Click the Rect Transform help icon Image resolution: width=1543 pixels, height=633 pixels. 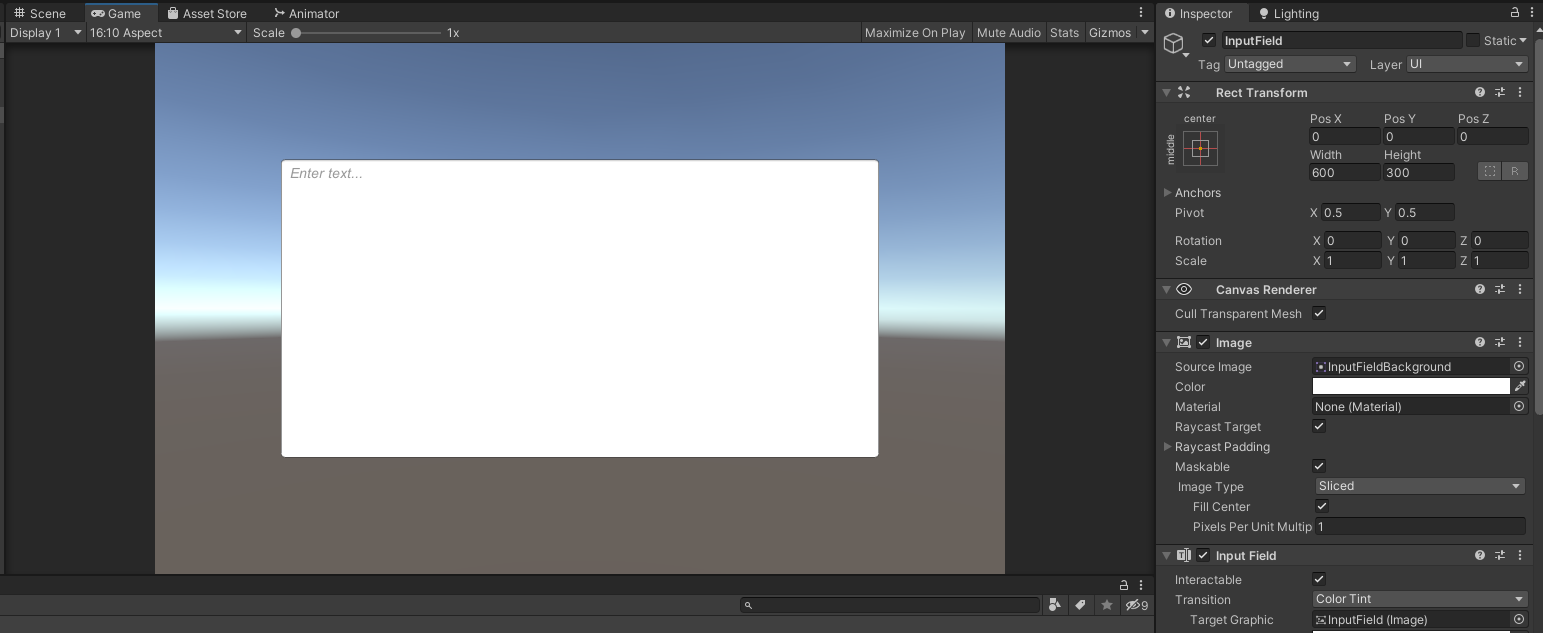(1479, 91)
